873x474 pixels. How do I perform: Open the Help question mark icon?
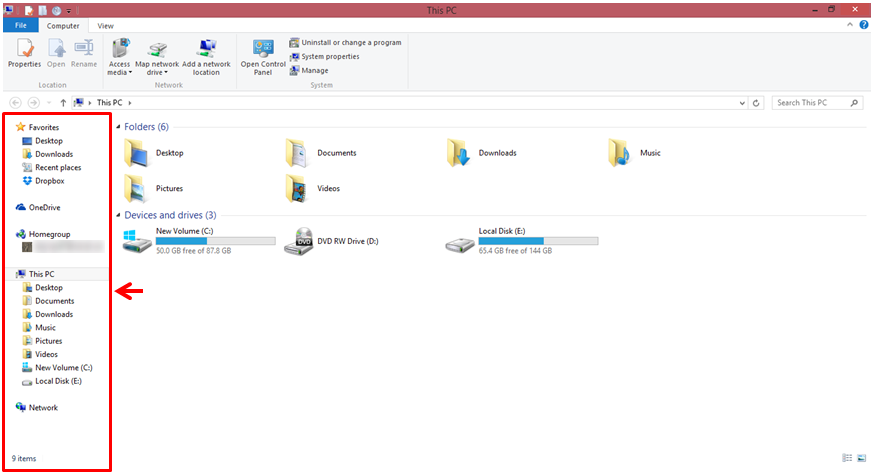click(x=864, y=25)
